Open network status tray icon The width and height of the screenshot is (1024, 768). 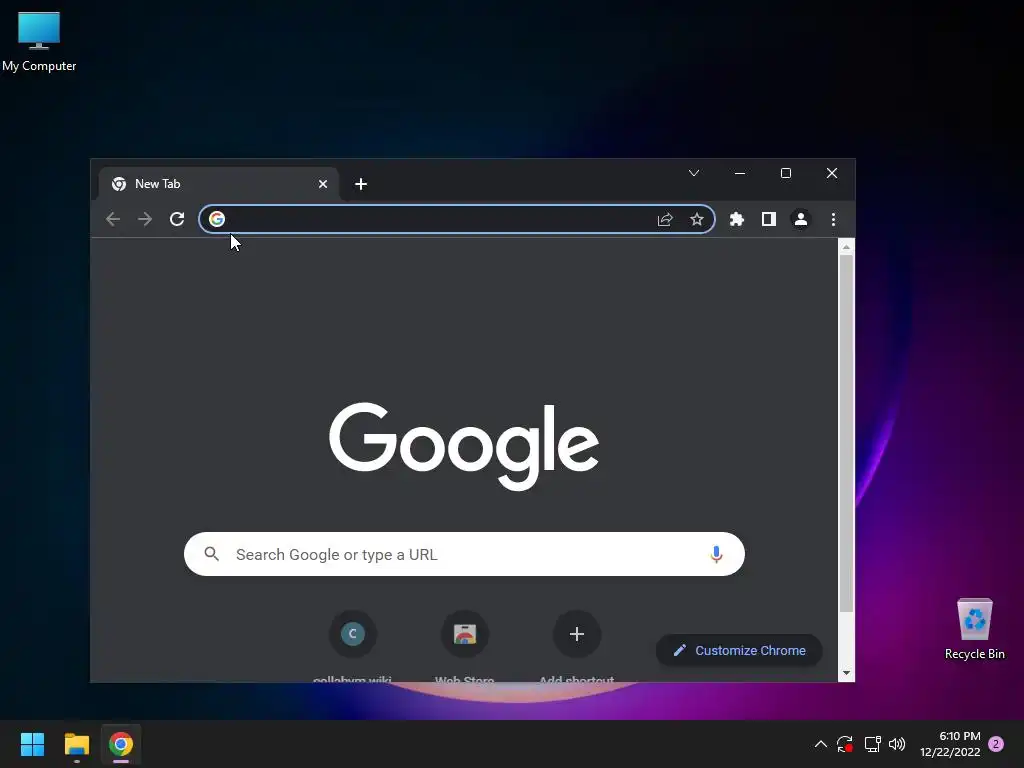click(x=872, y=744)
